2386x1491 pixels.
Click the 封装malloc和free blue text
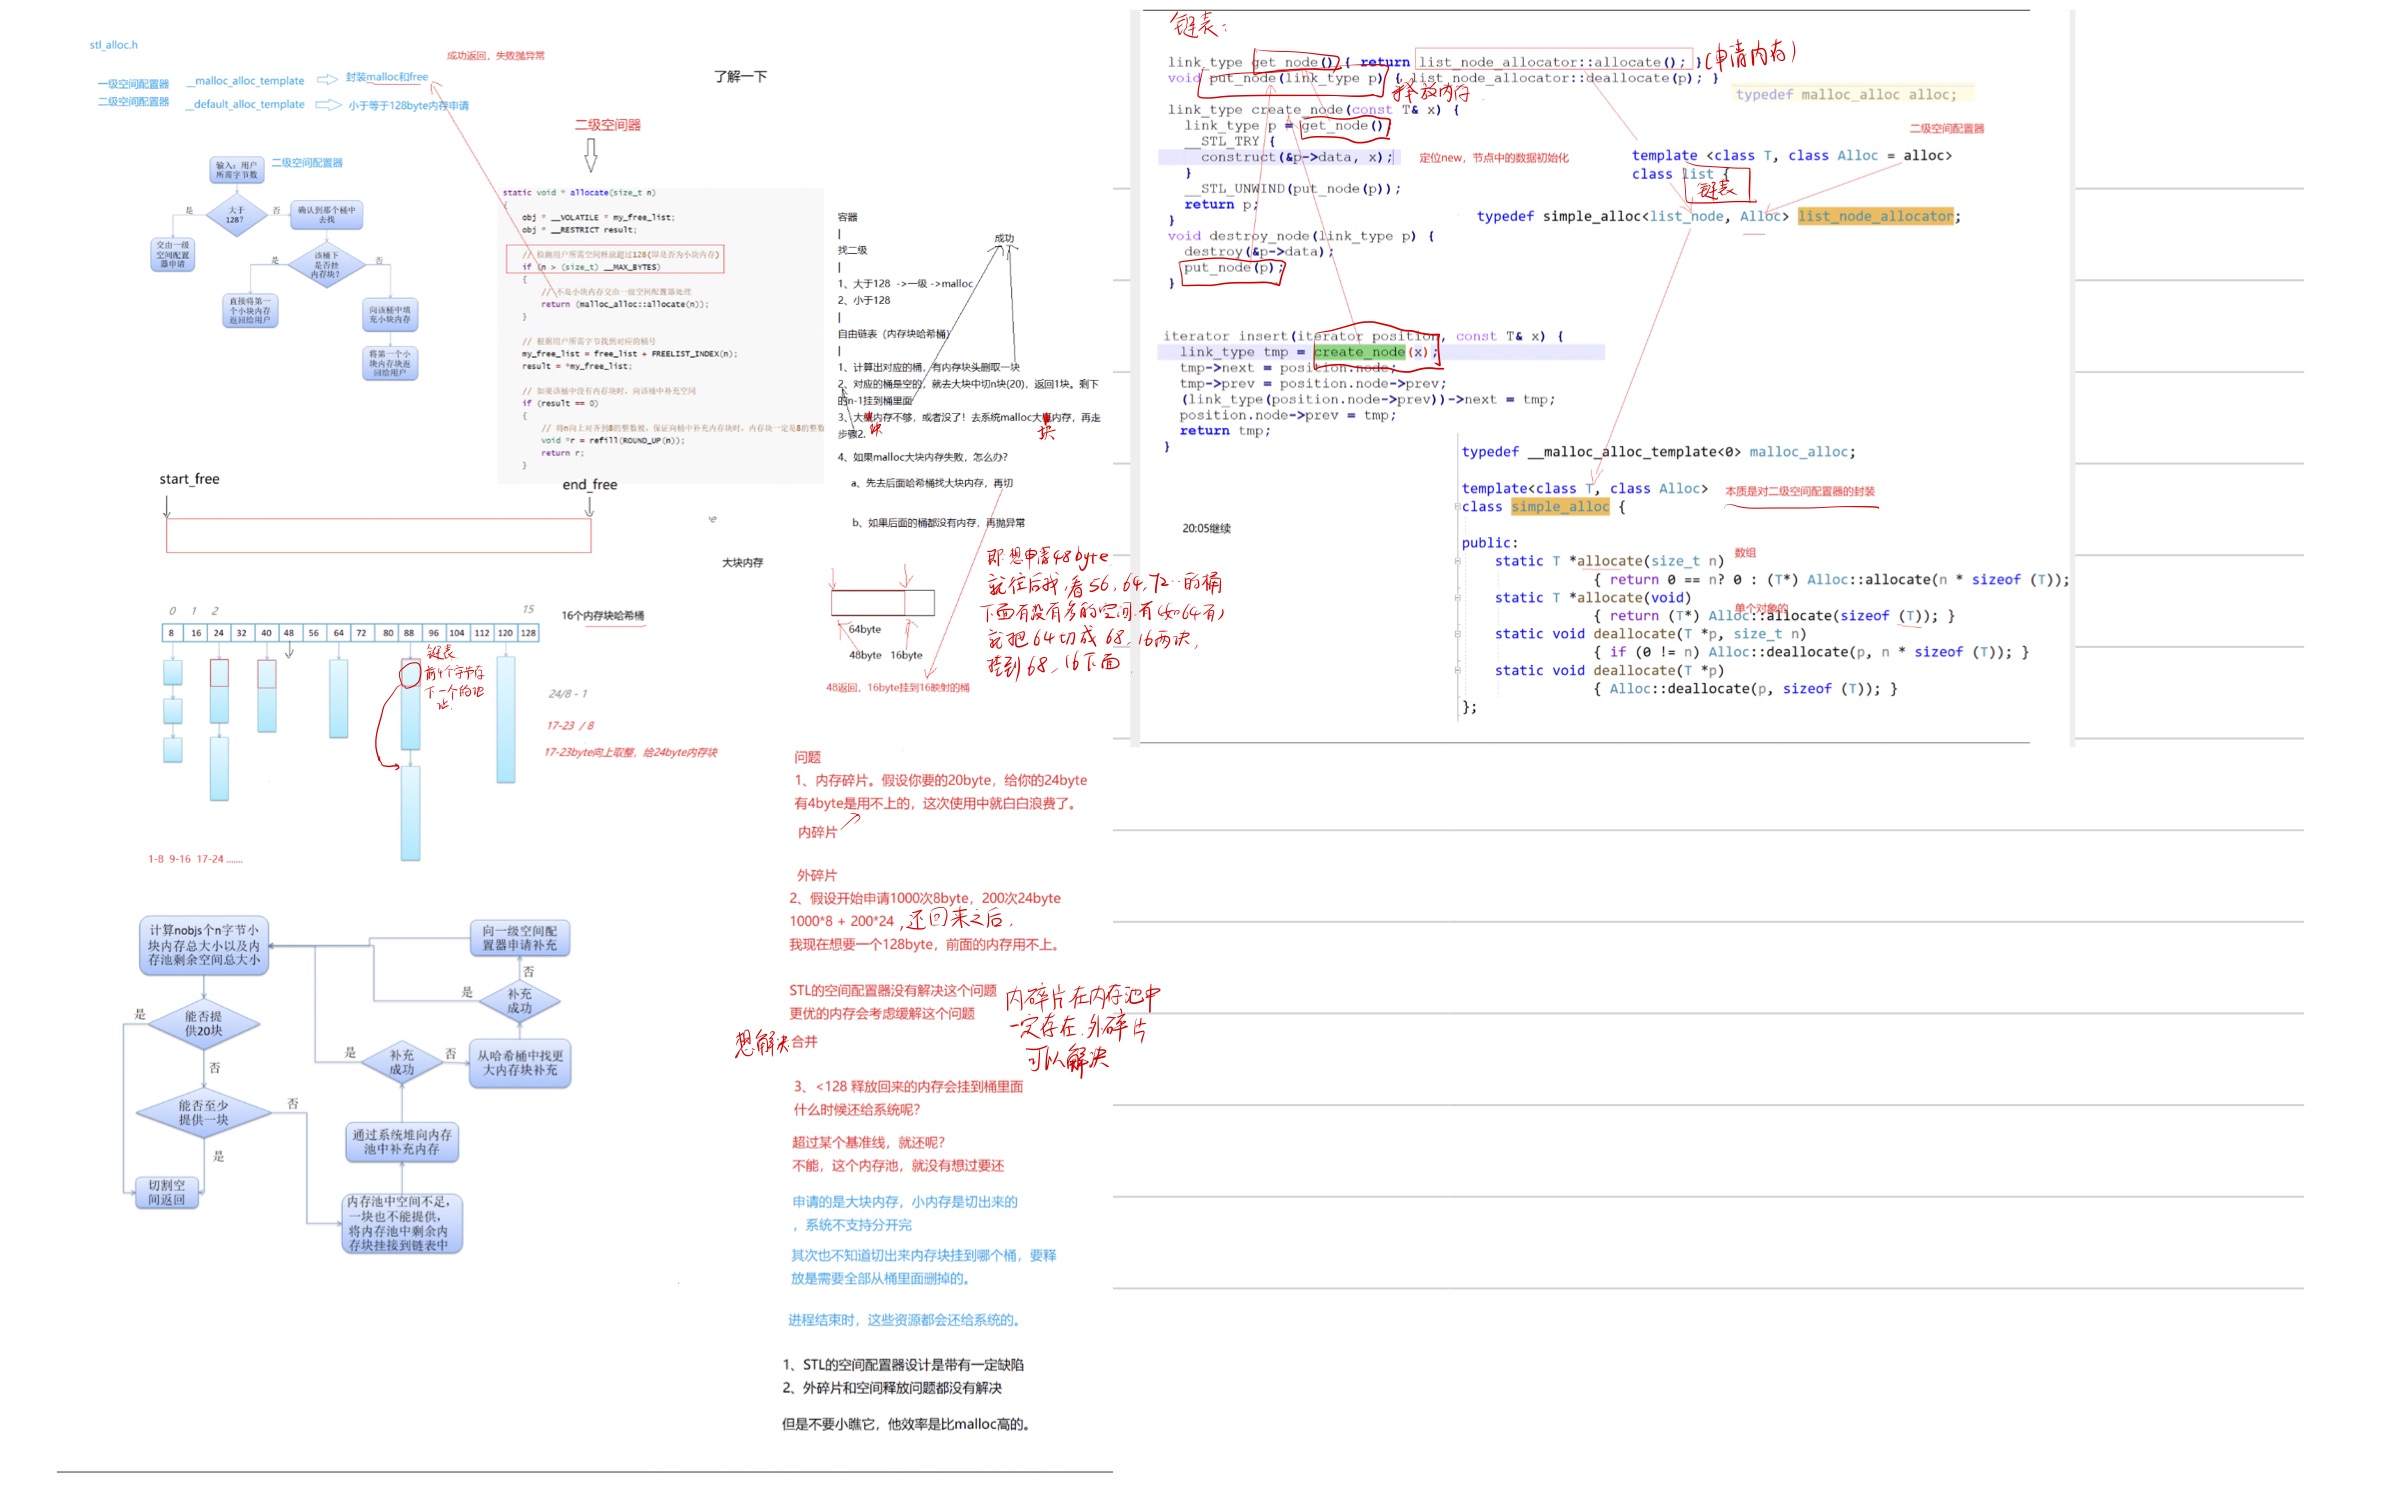coord(386,77)
